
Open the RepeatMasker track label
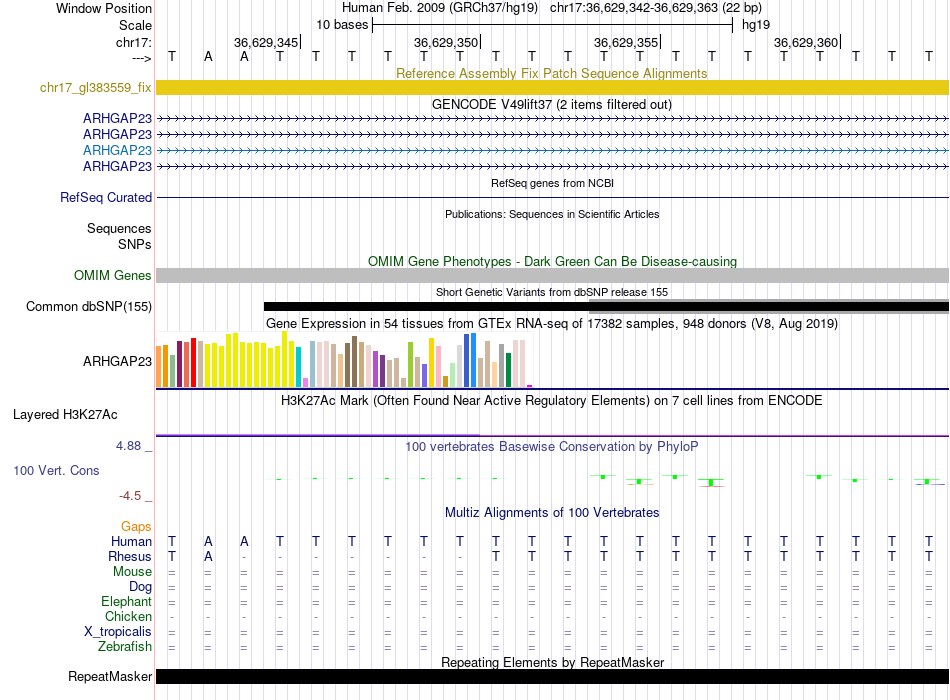(110, 677)
